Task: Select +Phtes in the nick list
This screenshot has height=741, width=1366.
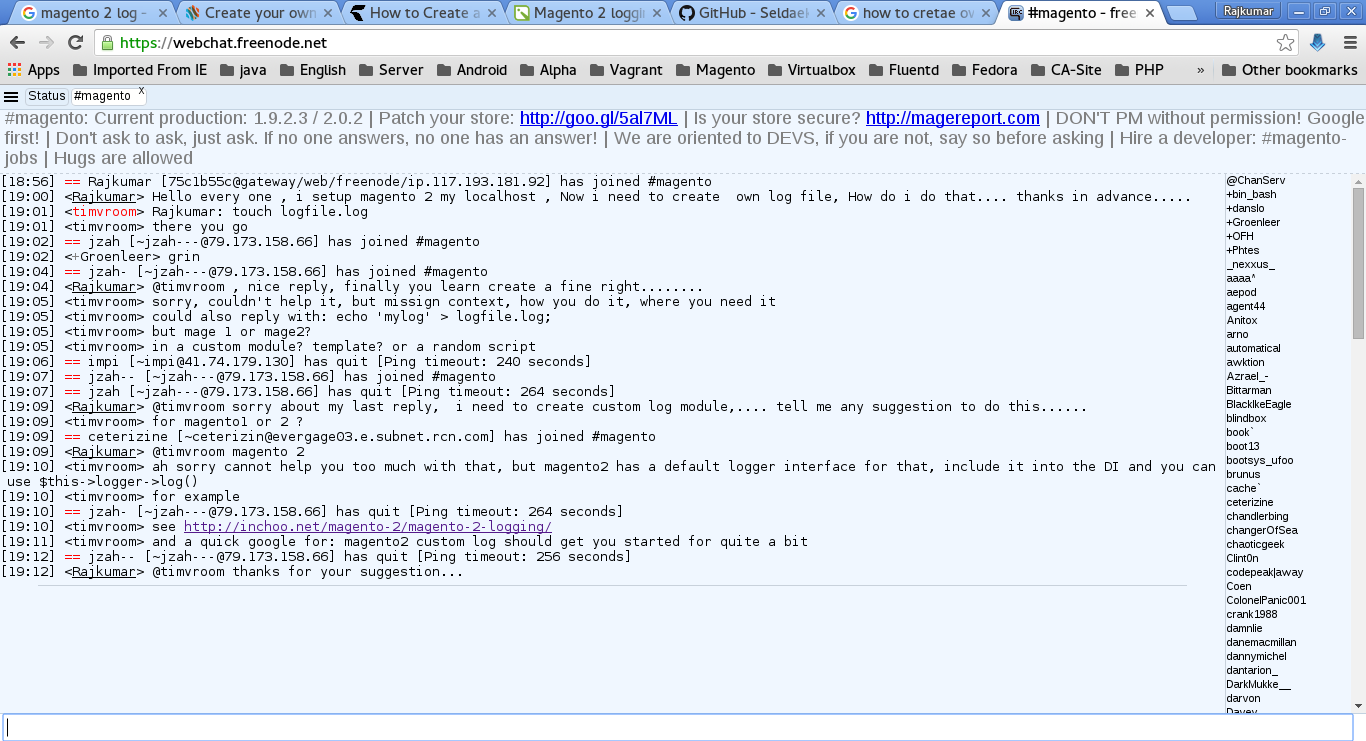Action: (x=1243, y=250)
